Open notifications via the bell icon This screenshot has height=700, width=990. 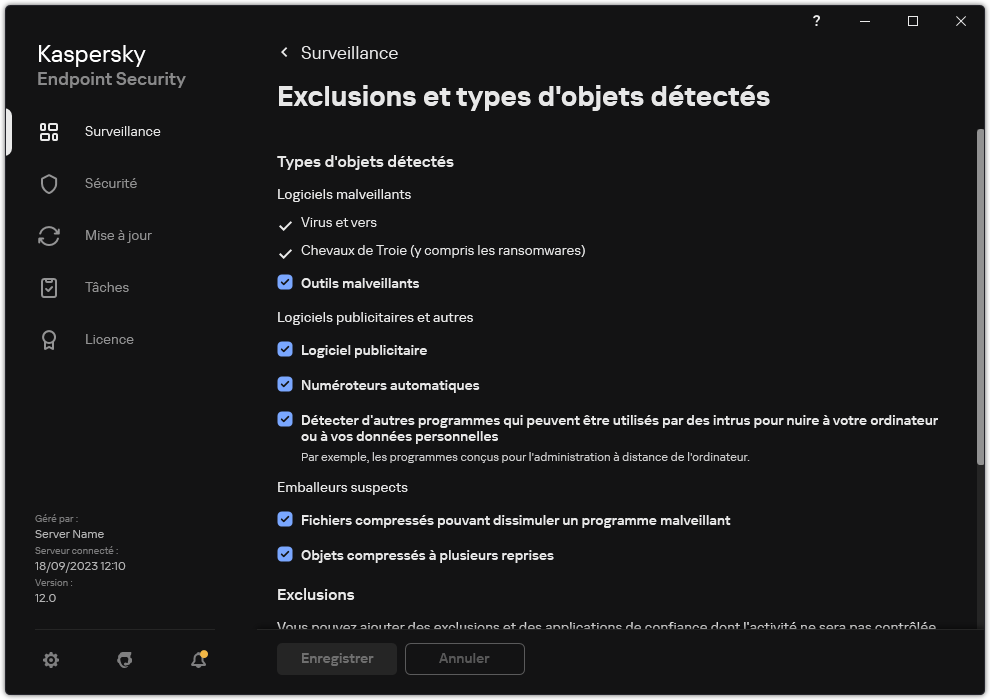point(197,660)
